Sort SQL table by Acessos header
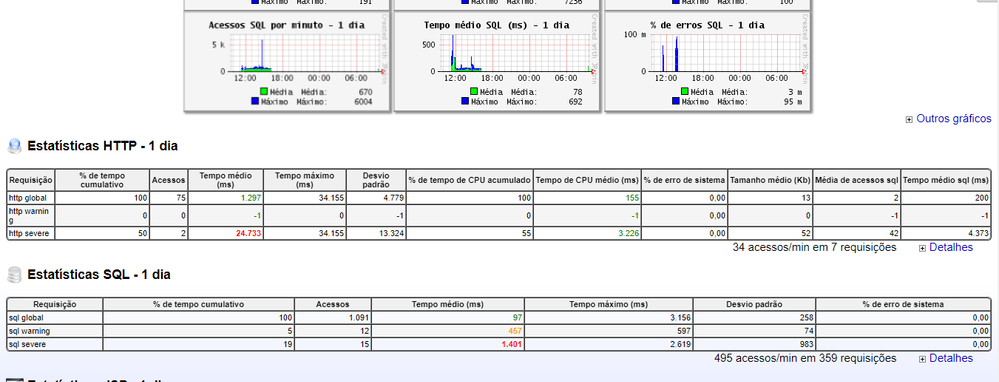 (333, 305)
